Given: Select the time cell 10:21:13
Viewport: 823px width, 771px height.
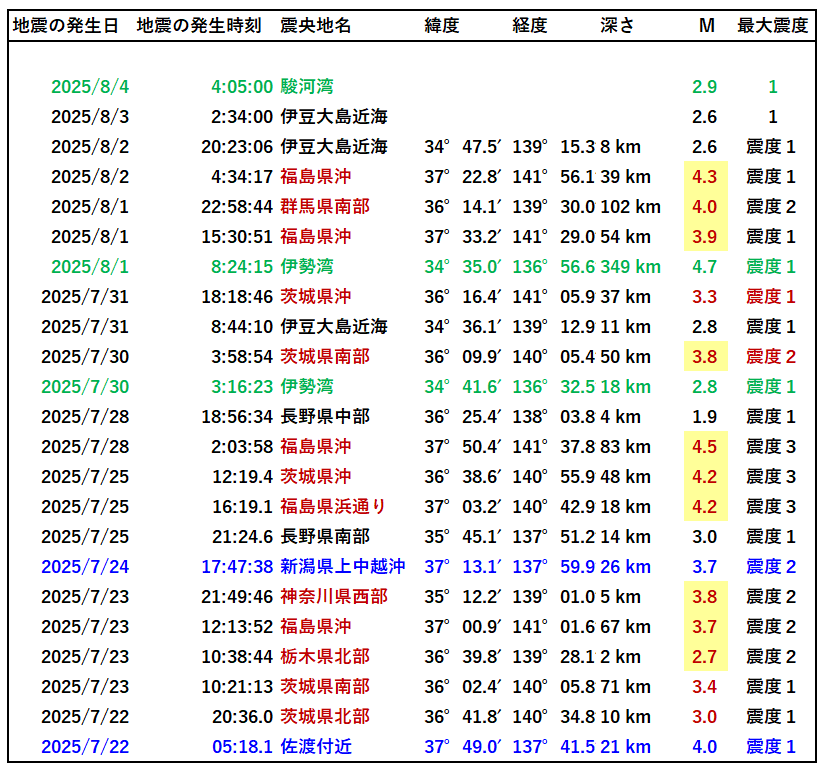Looking at the screenshot, I should pos(237,686).
